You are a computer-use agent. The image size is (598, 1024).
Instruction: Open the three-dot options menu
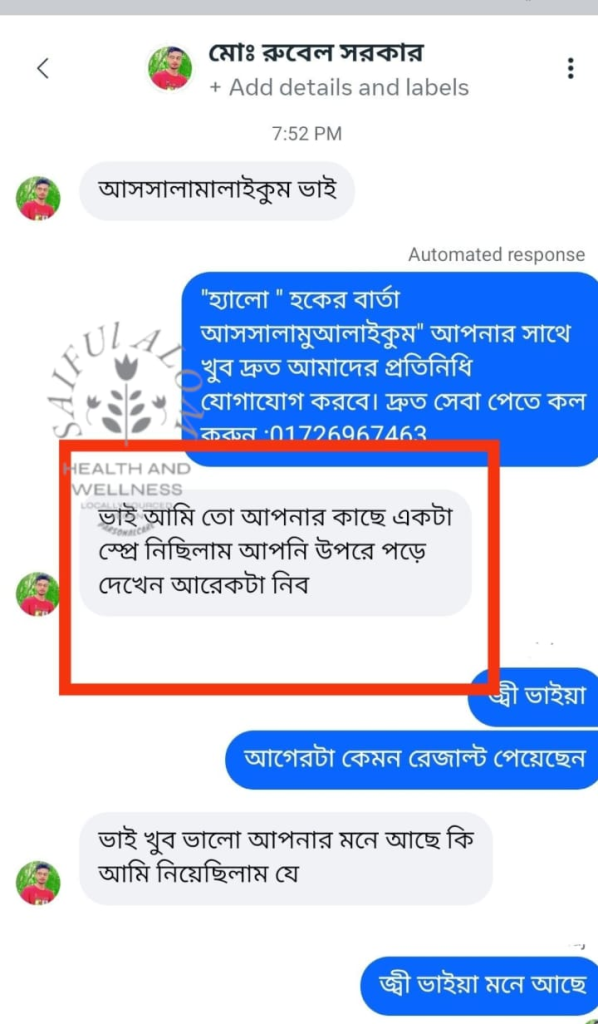(x=571, y=68)
